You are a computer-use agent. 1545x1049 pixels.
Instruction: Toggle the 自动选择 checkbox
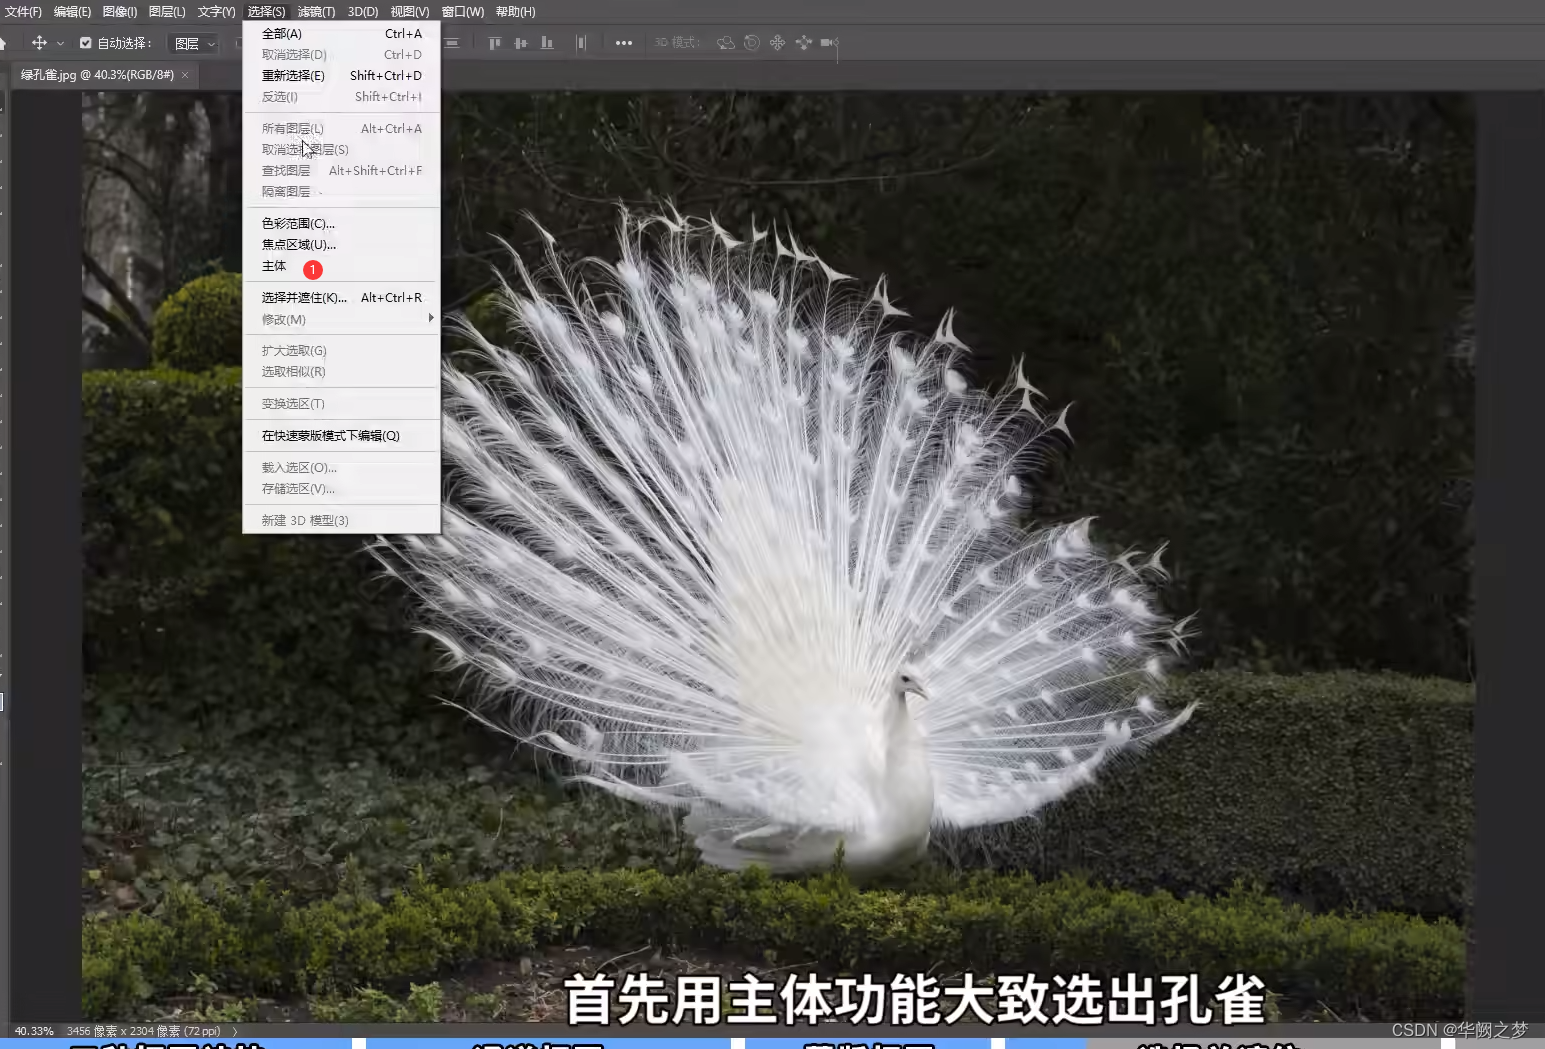tap(86, 43)
